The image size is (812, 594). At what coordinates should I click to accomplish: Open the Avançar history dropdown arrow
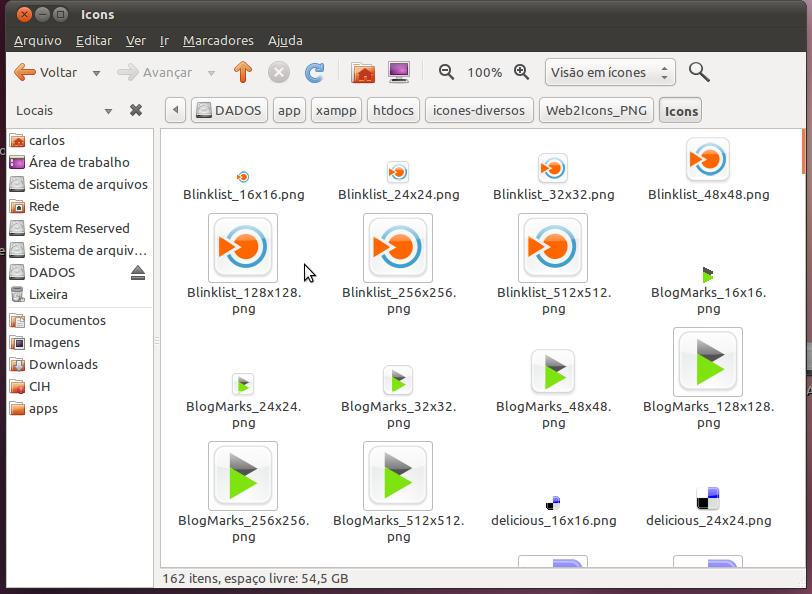[x=211, y=73]
